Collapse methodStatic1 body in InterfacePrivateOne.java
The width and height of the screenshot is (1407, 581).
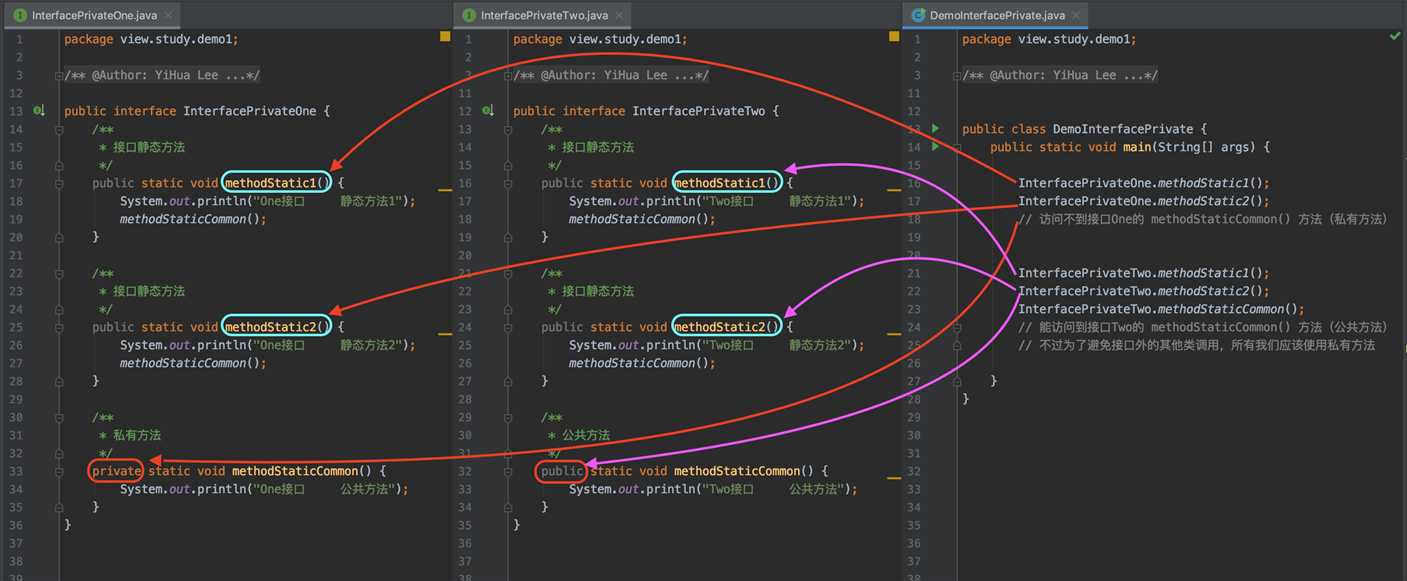pos(59,183)
